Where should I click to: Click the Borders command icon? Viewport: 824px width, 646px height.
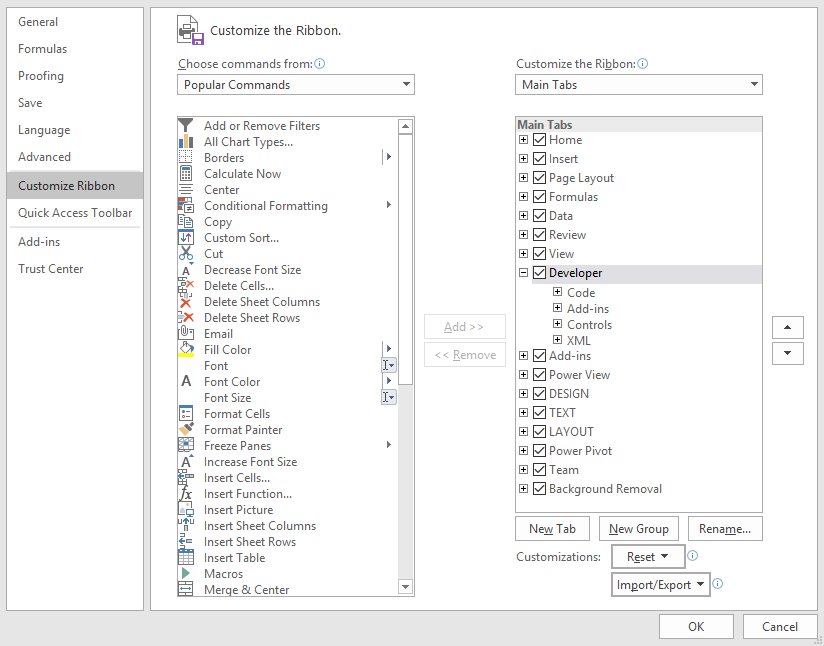[186, 157]
